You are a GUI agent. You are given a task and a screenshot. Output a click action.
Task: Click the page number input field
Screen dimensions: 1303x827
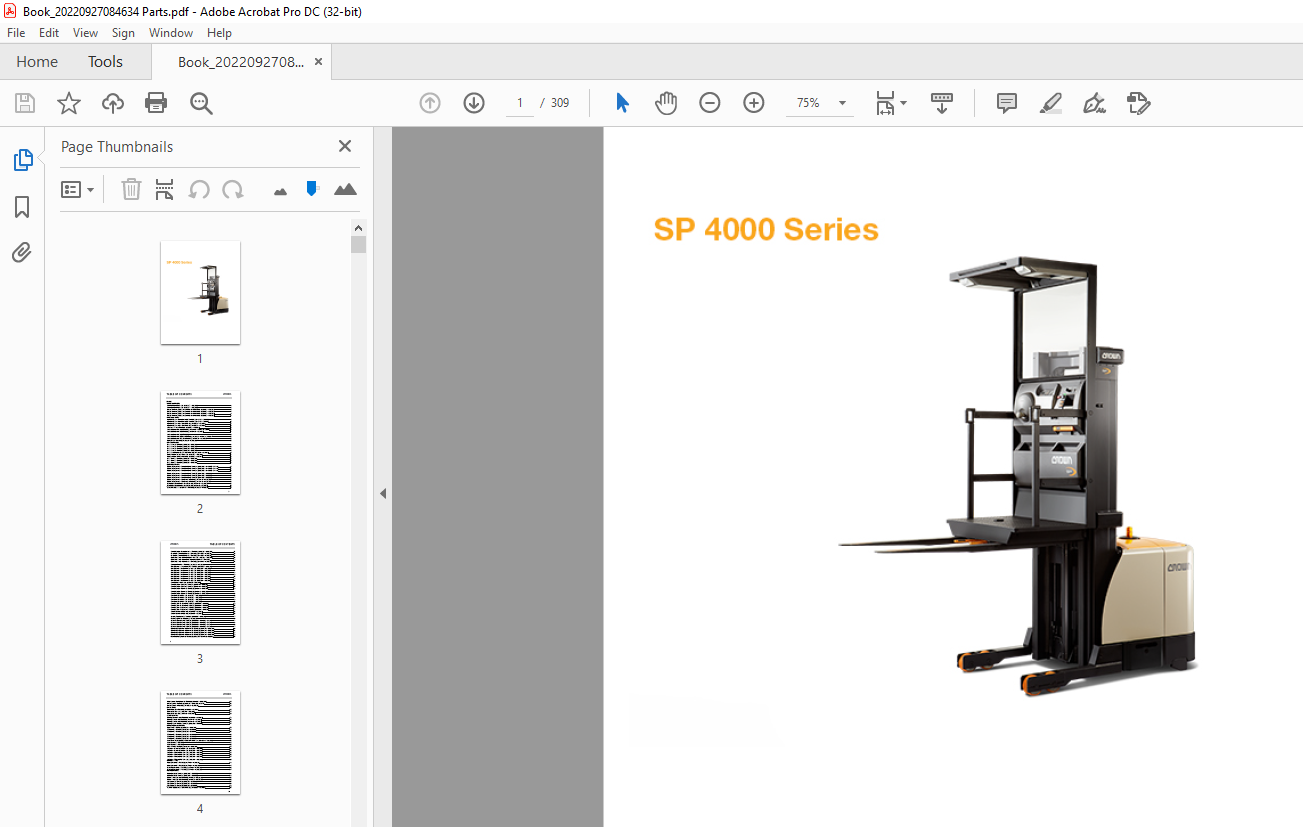click(x=520, y=103)
